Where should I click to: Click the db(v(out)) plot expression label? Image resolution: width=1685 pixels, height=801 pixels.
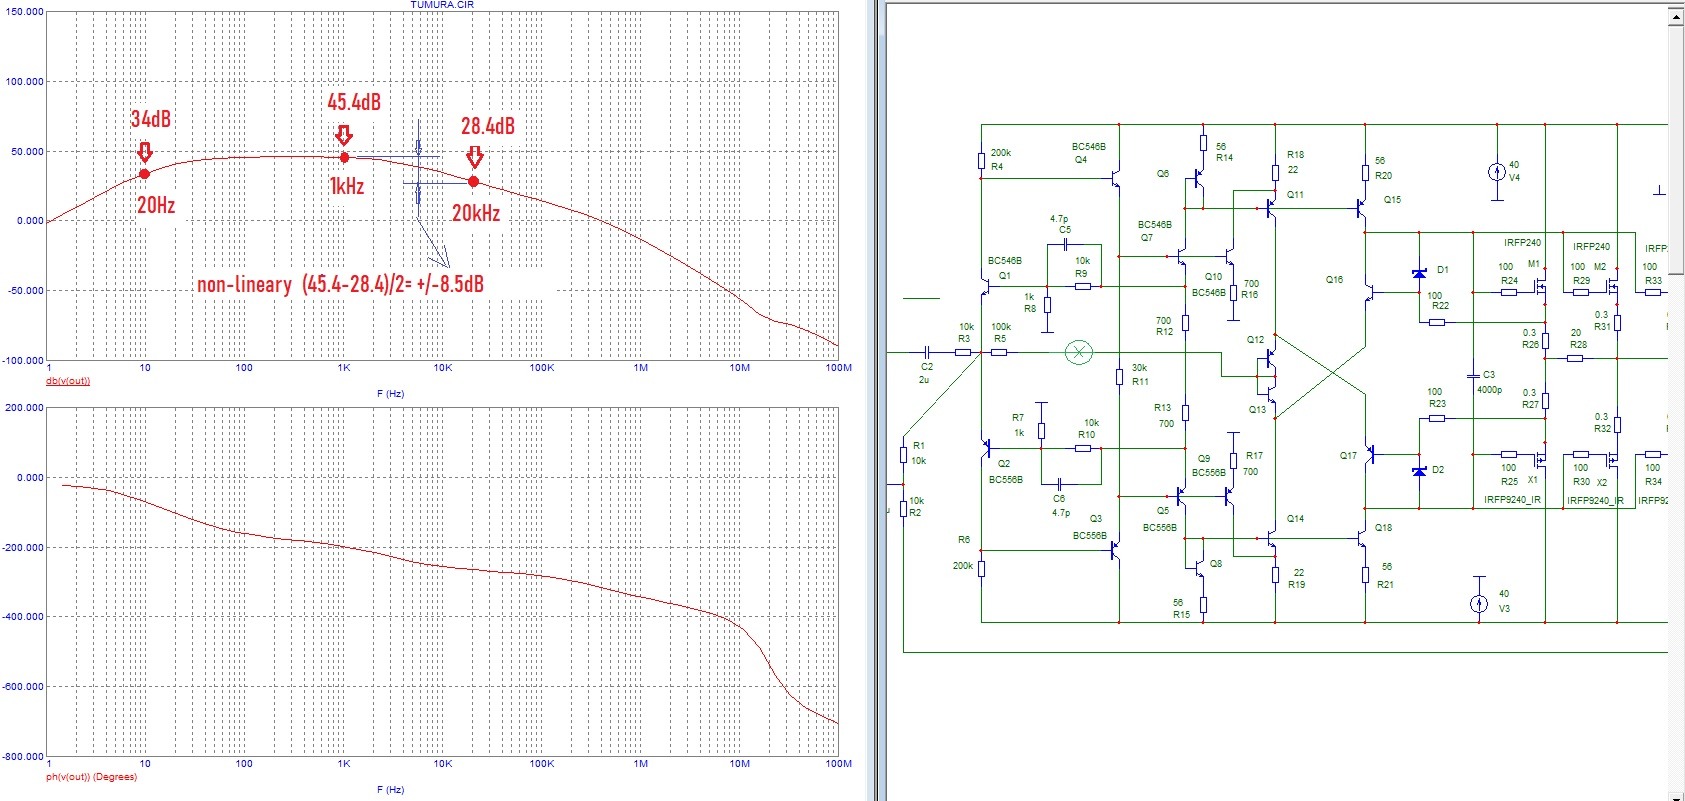tap(68, 381)
